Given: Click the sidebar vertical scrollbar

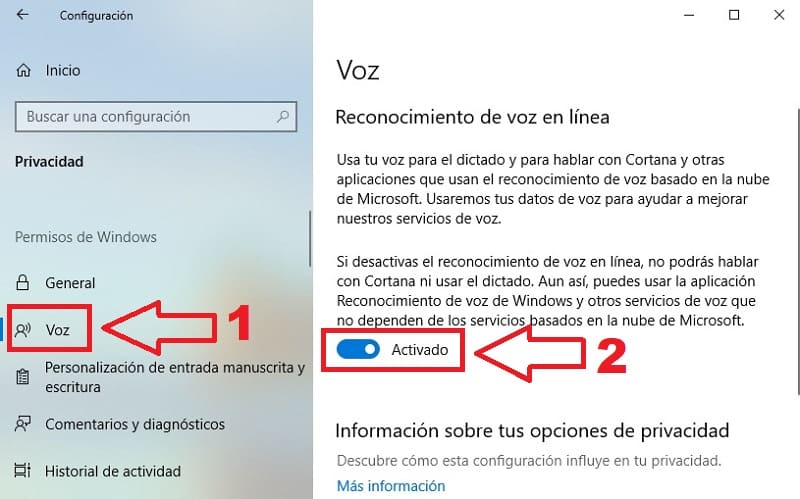Looking at the screenshot, I should [x=310, y=239].
